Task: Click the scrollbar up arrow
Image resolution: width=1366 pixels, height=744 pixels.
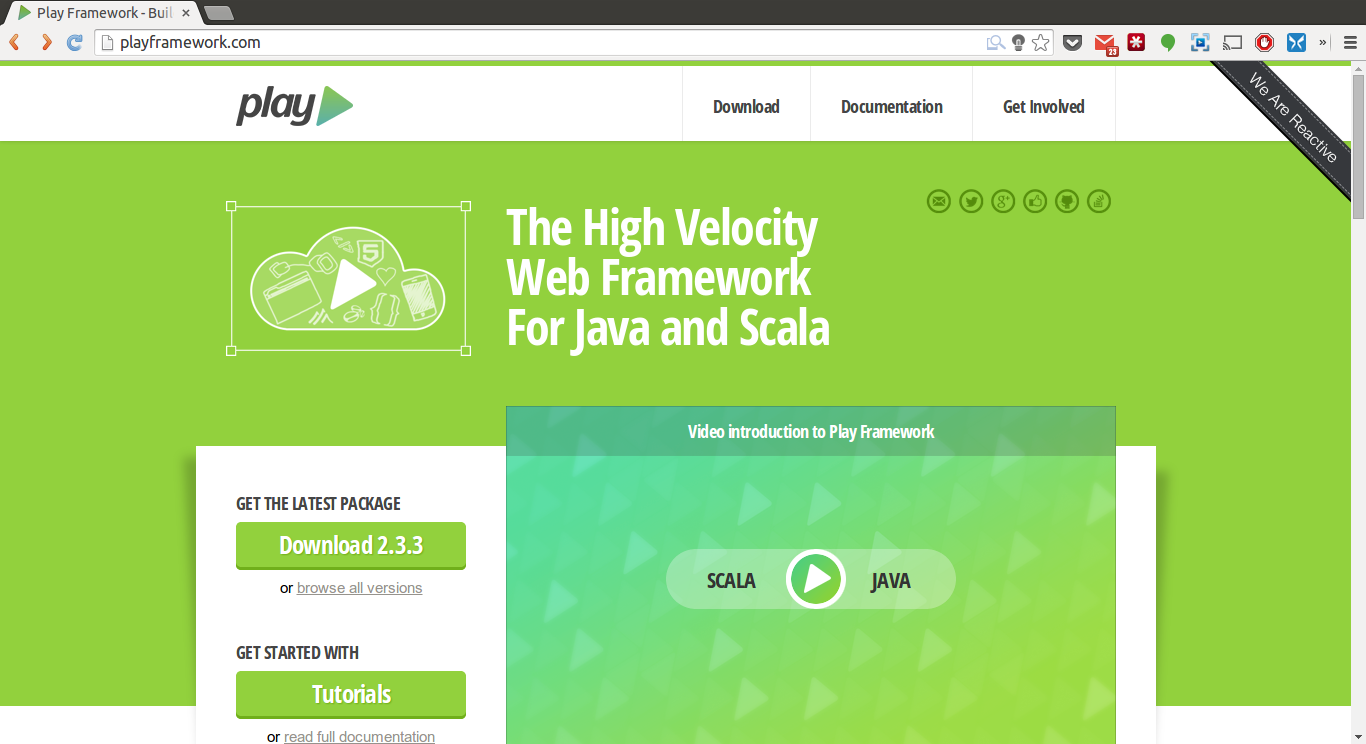Action: point(1358,68)
